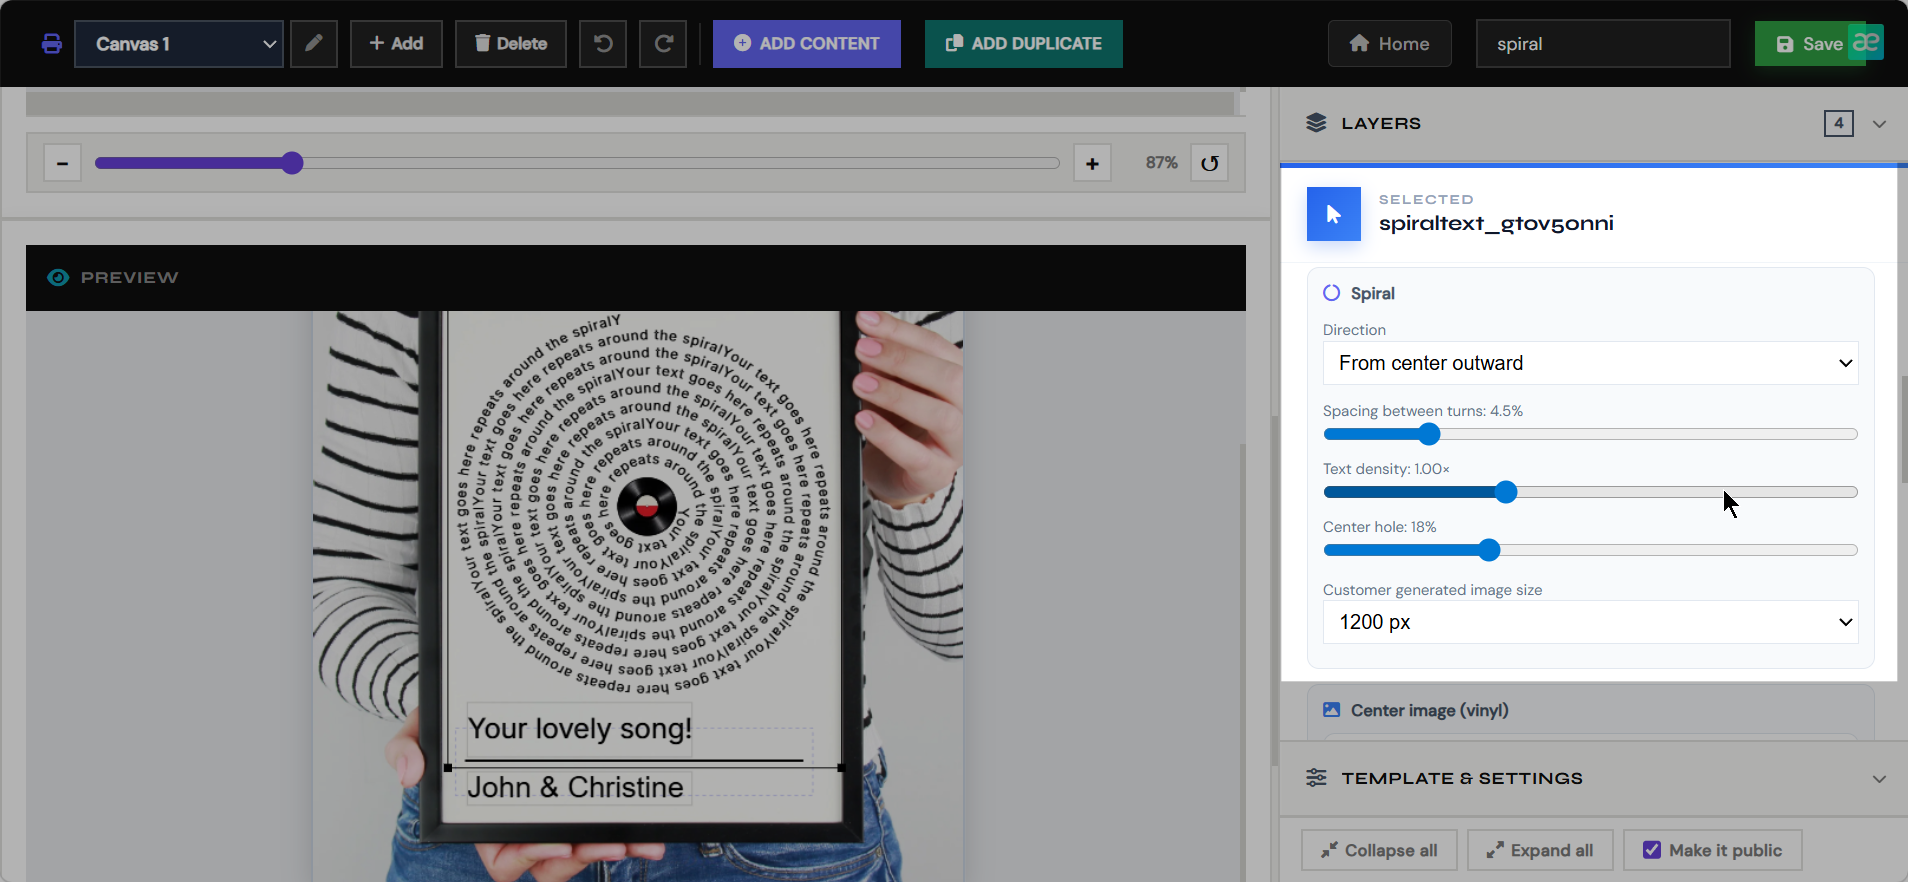Open the Customer generated image size dropdown
Screen dimensions: 1908x882
click(x=1590, y=622)
